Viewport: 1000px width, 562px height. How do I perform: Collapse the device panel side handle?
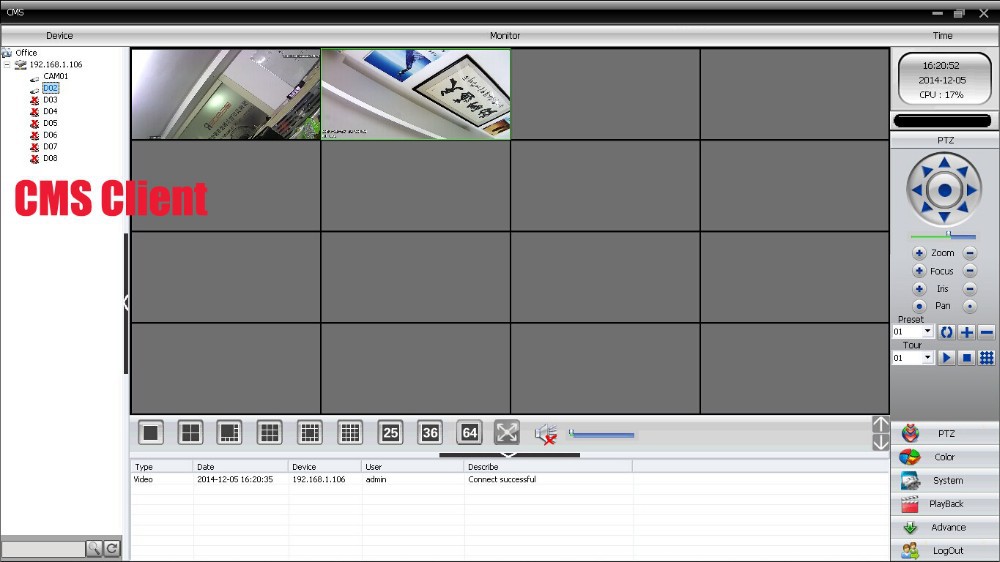click(126, 303)
